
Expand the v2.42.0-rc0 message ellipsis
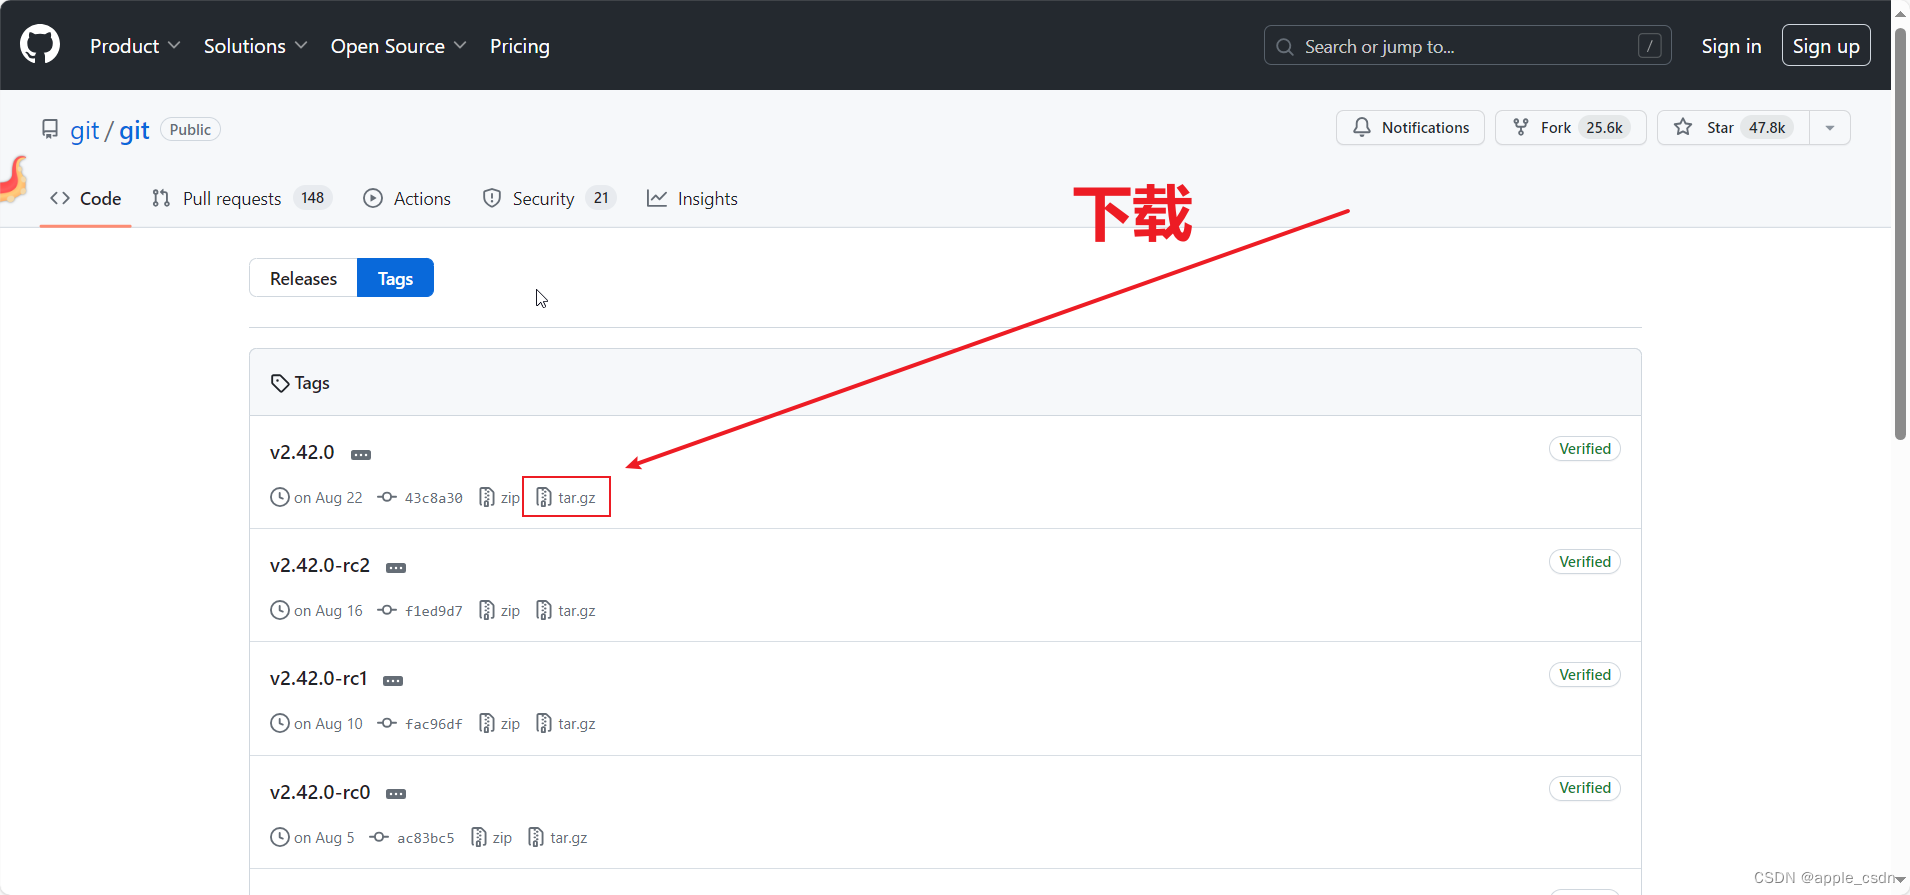(x=396, y=794)
